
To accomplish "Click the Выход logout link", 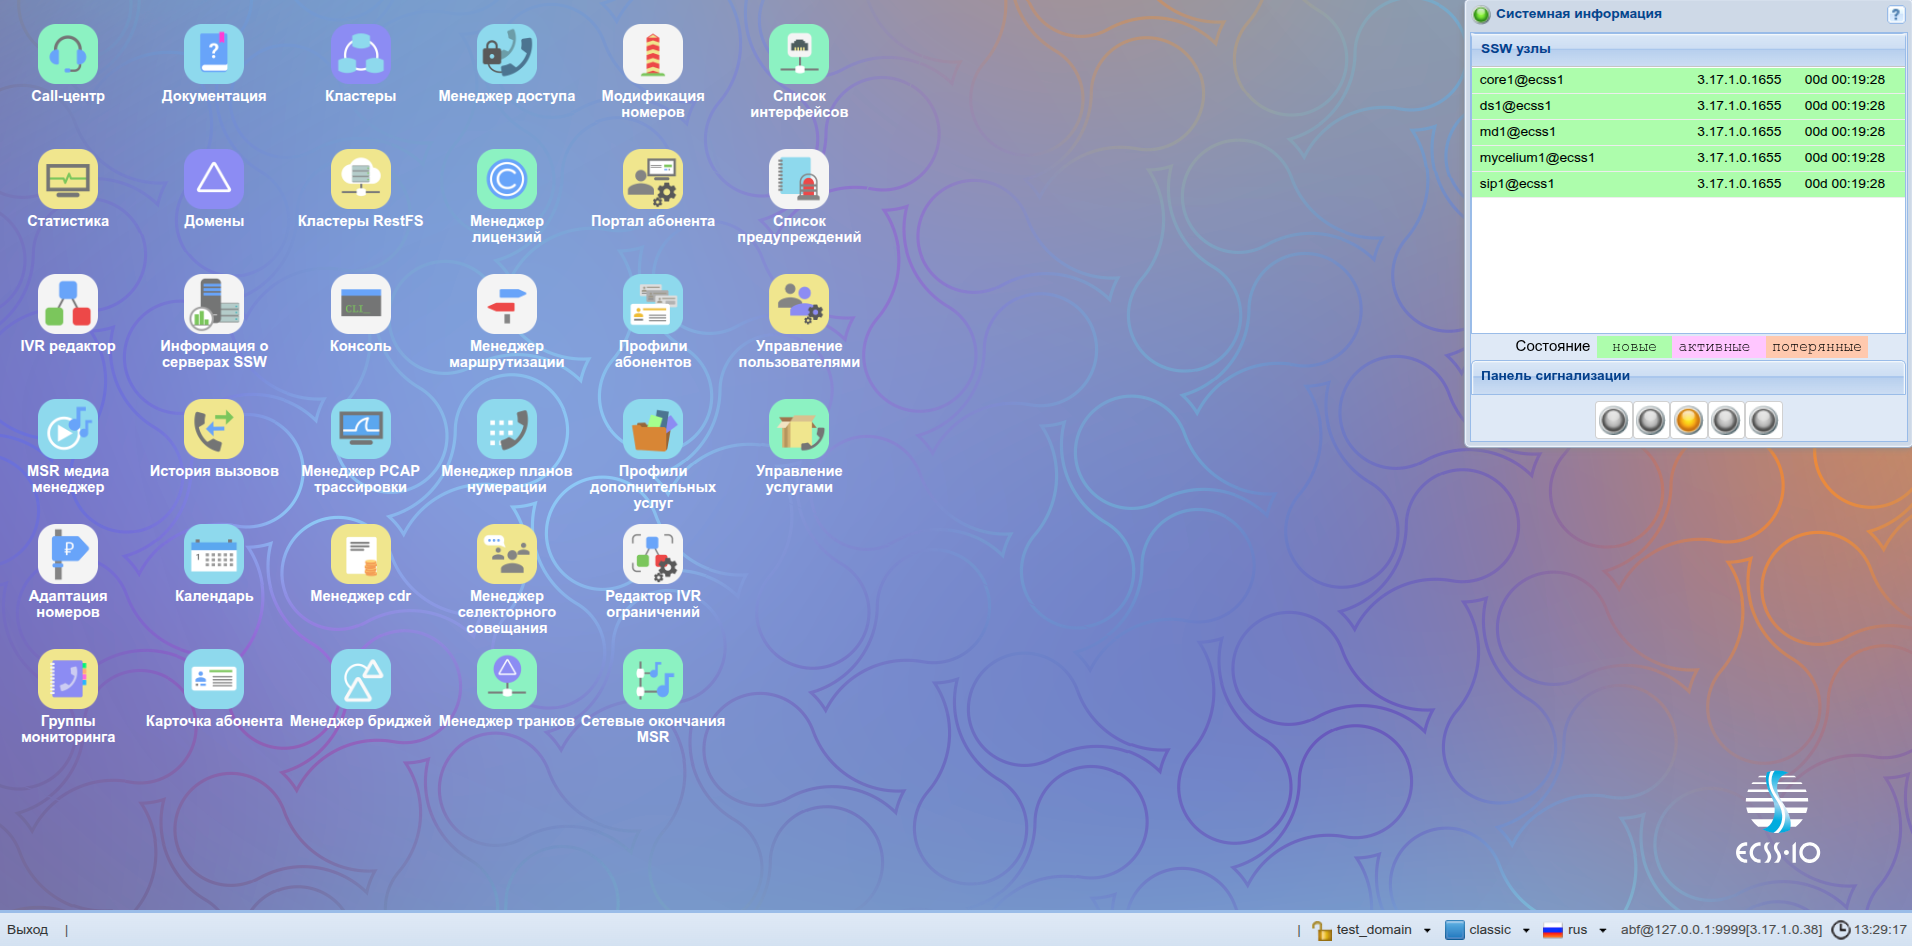I will pos(28,930).
